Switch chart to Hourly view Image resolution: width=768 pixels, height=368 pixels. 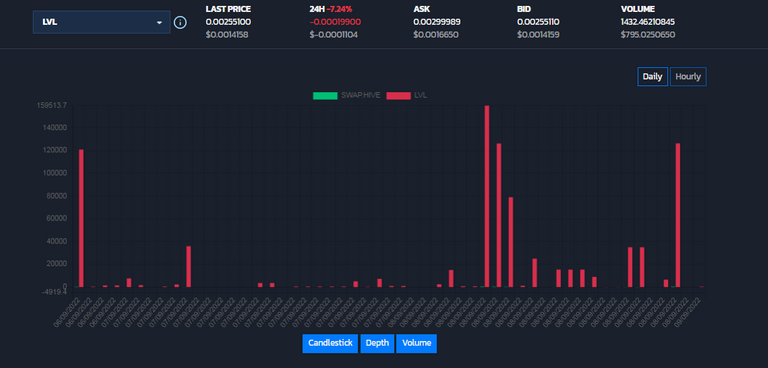tap(688, 76)
